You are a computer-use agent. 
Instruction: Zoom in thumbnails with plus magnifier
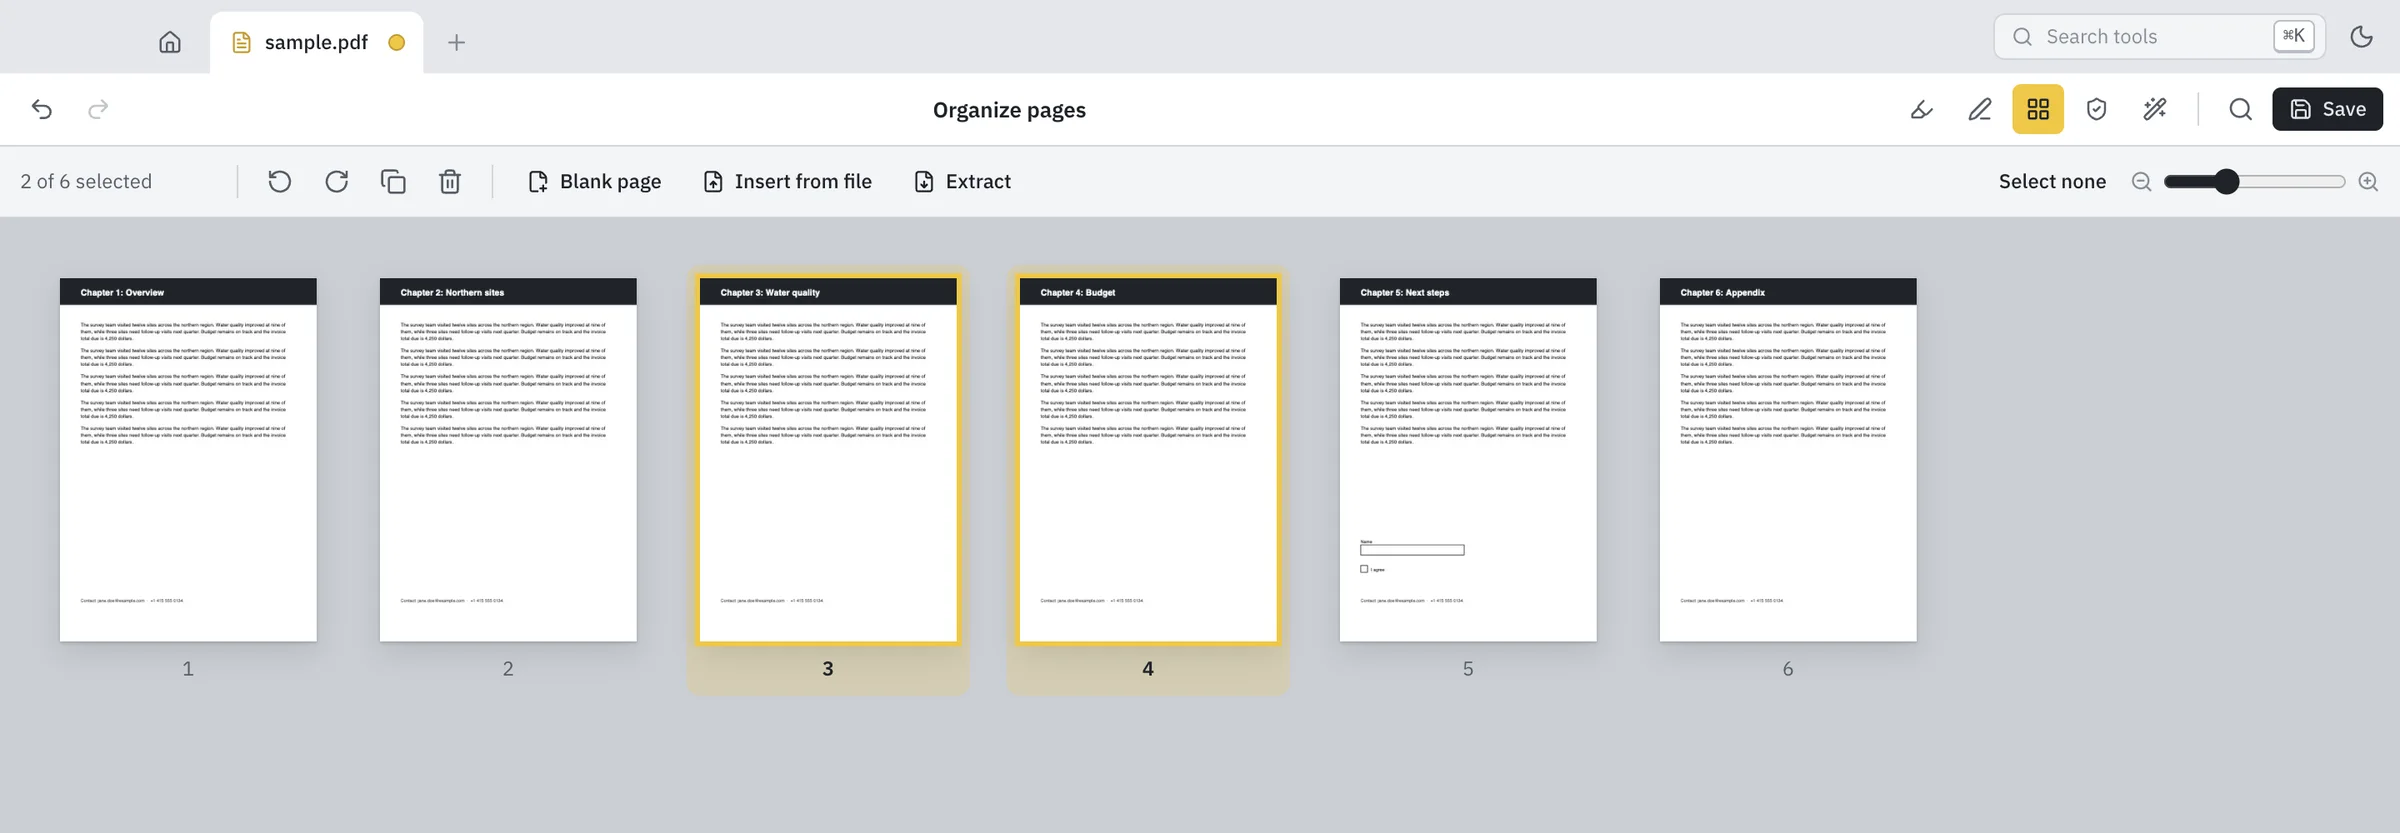(2368, 181)
